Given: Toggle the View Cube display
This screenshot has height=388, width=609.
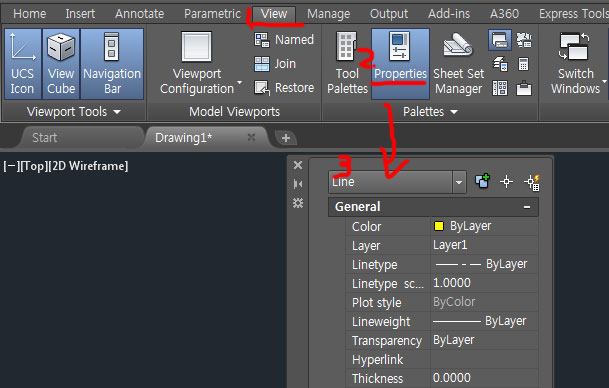Looking at the screenshot, I should click(x=61, y=64).
